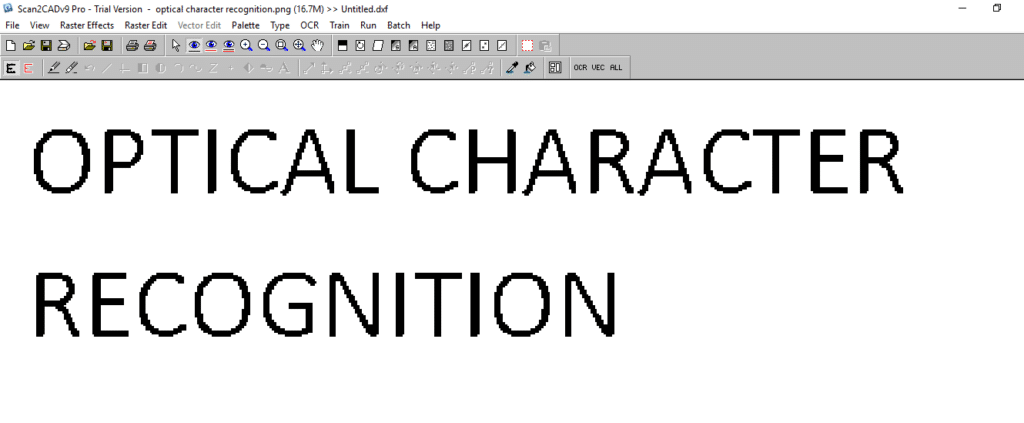Choose the zoom window magnifier tool
The height and width of the screenshot is (423, 1024).
pyautogui.click(x=281, y=46)
